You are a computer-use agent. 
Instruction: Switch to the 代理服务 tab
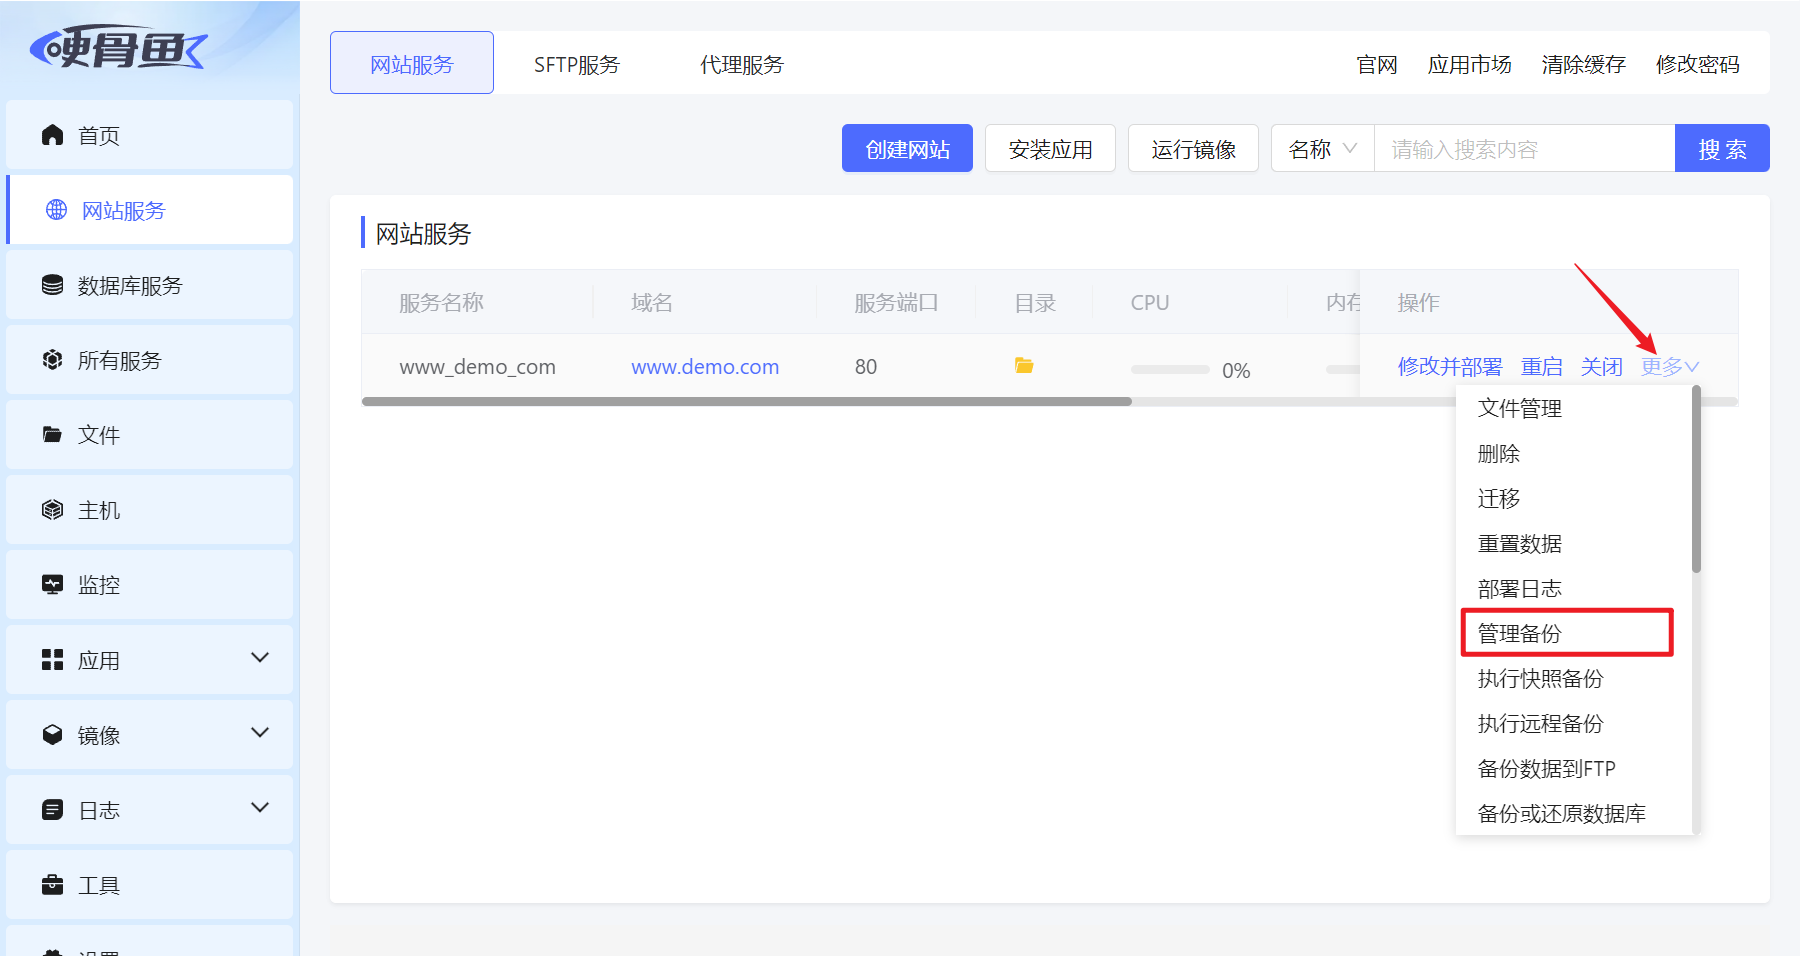[742, 65]
